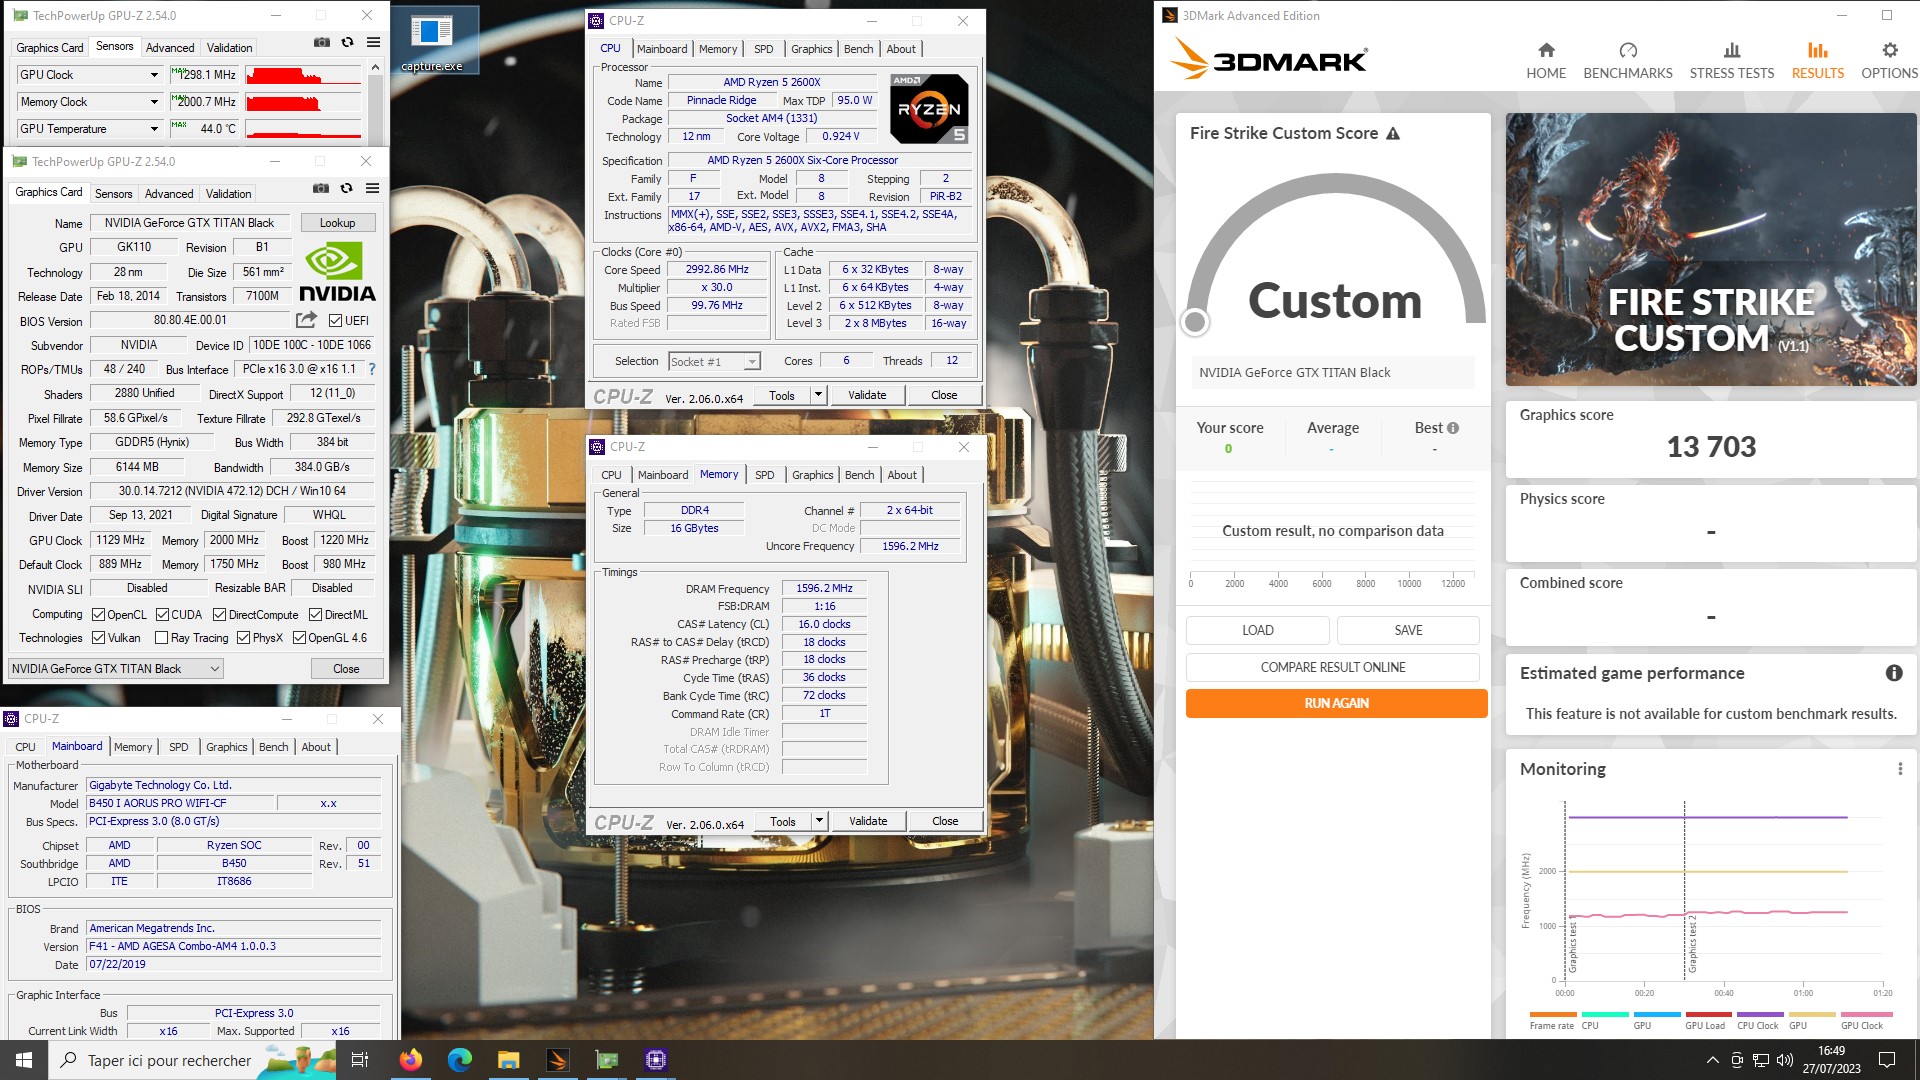Switch to the Graphics tab in the top CPU-Z window

811,49
